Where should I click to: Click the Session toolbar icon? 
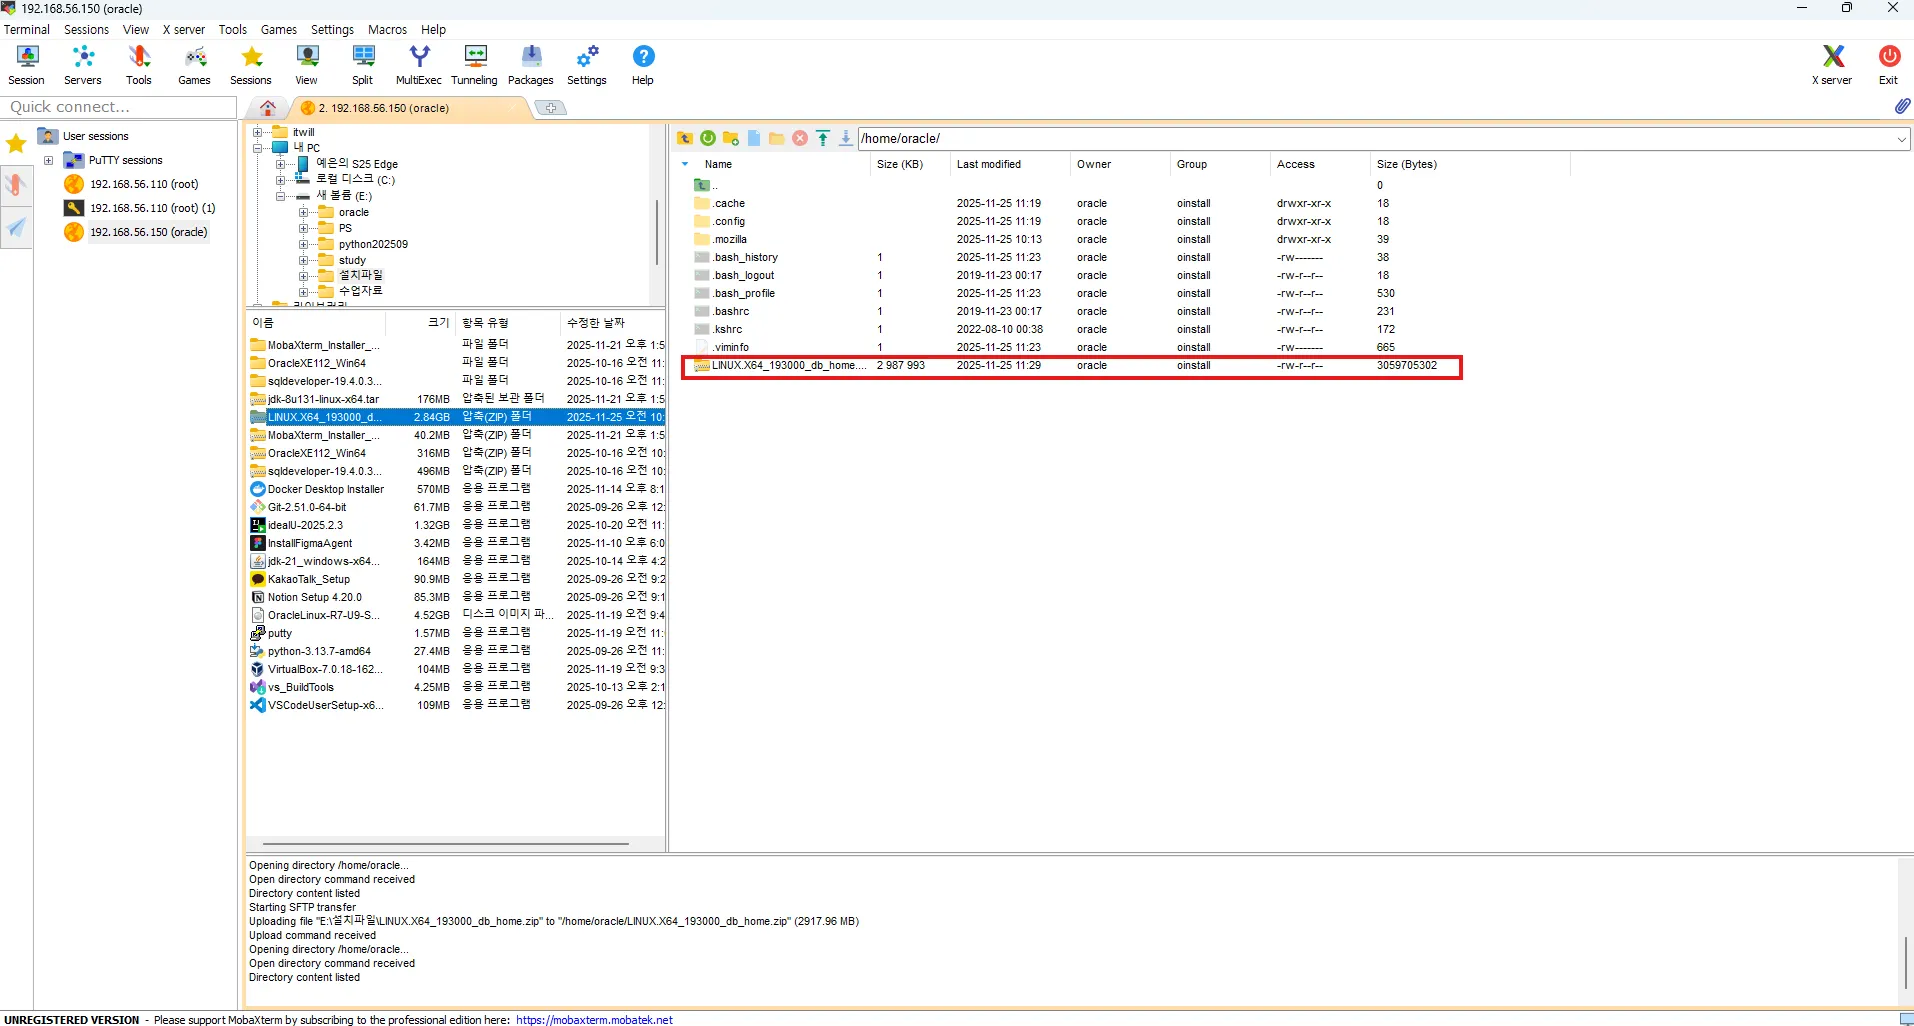[27, 65]
